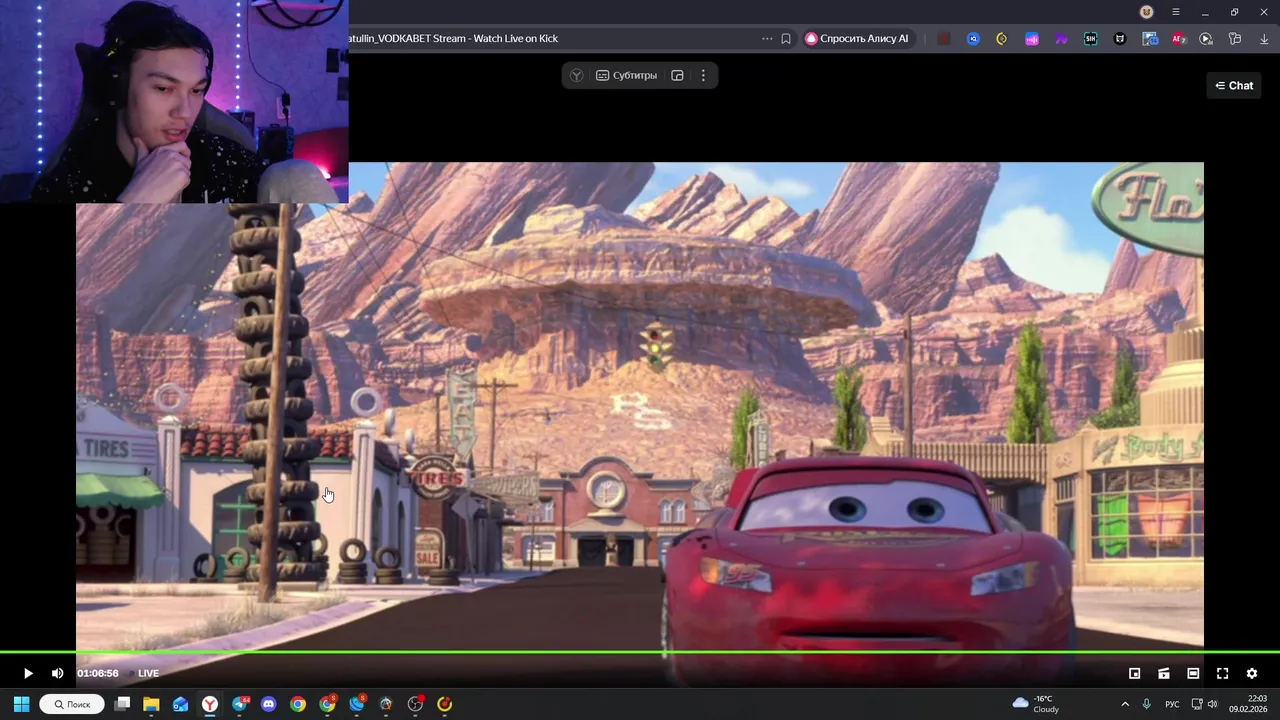Open the clip creation icon
The image size is (1280, 720).
click(x=1164, y=674)
